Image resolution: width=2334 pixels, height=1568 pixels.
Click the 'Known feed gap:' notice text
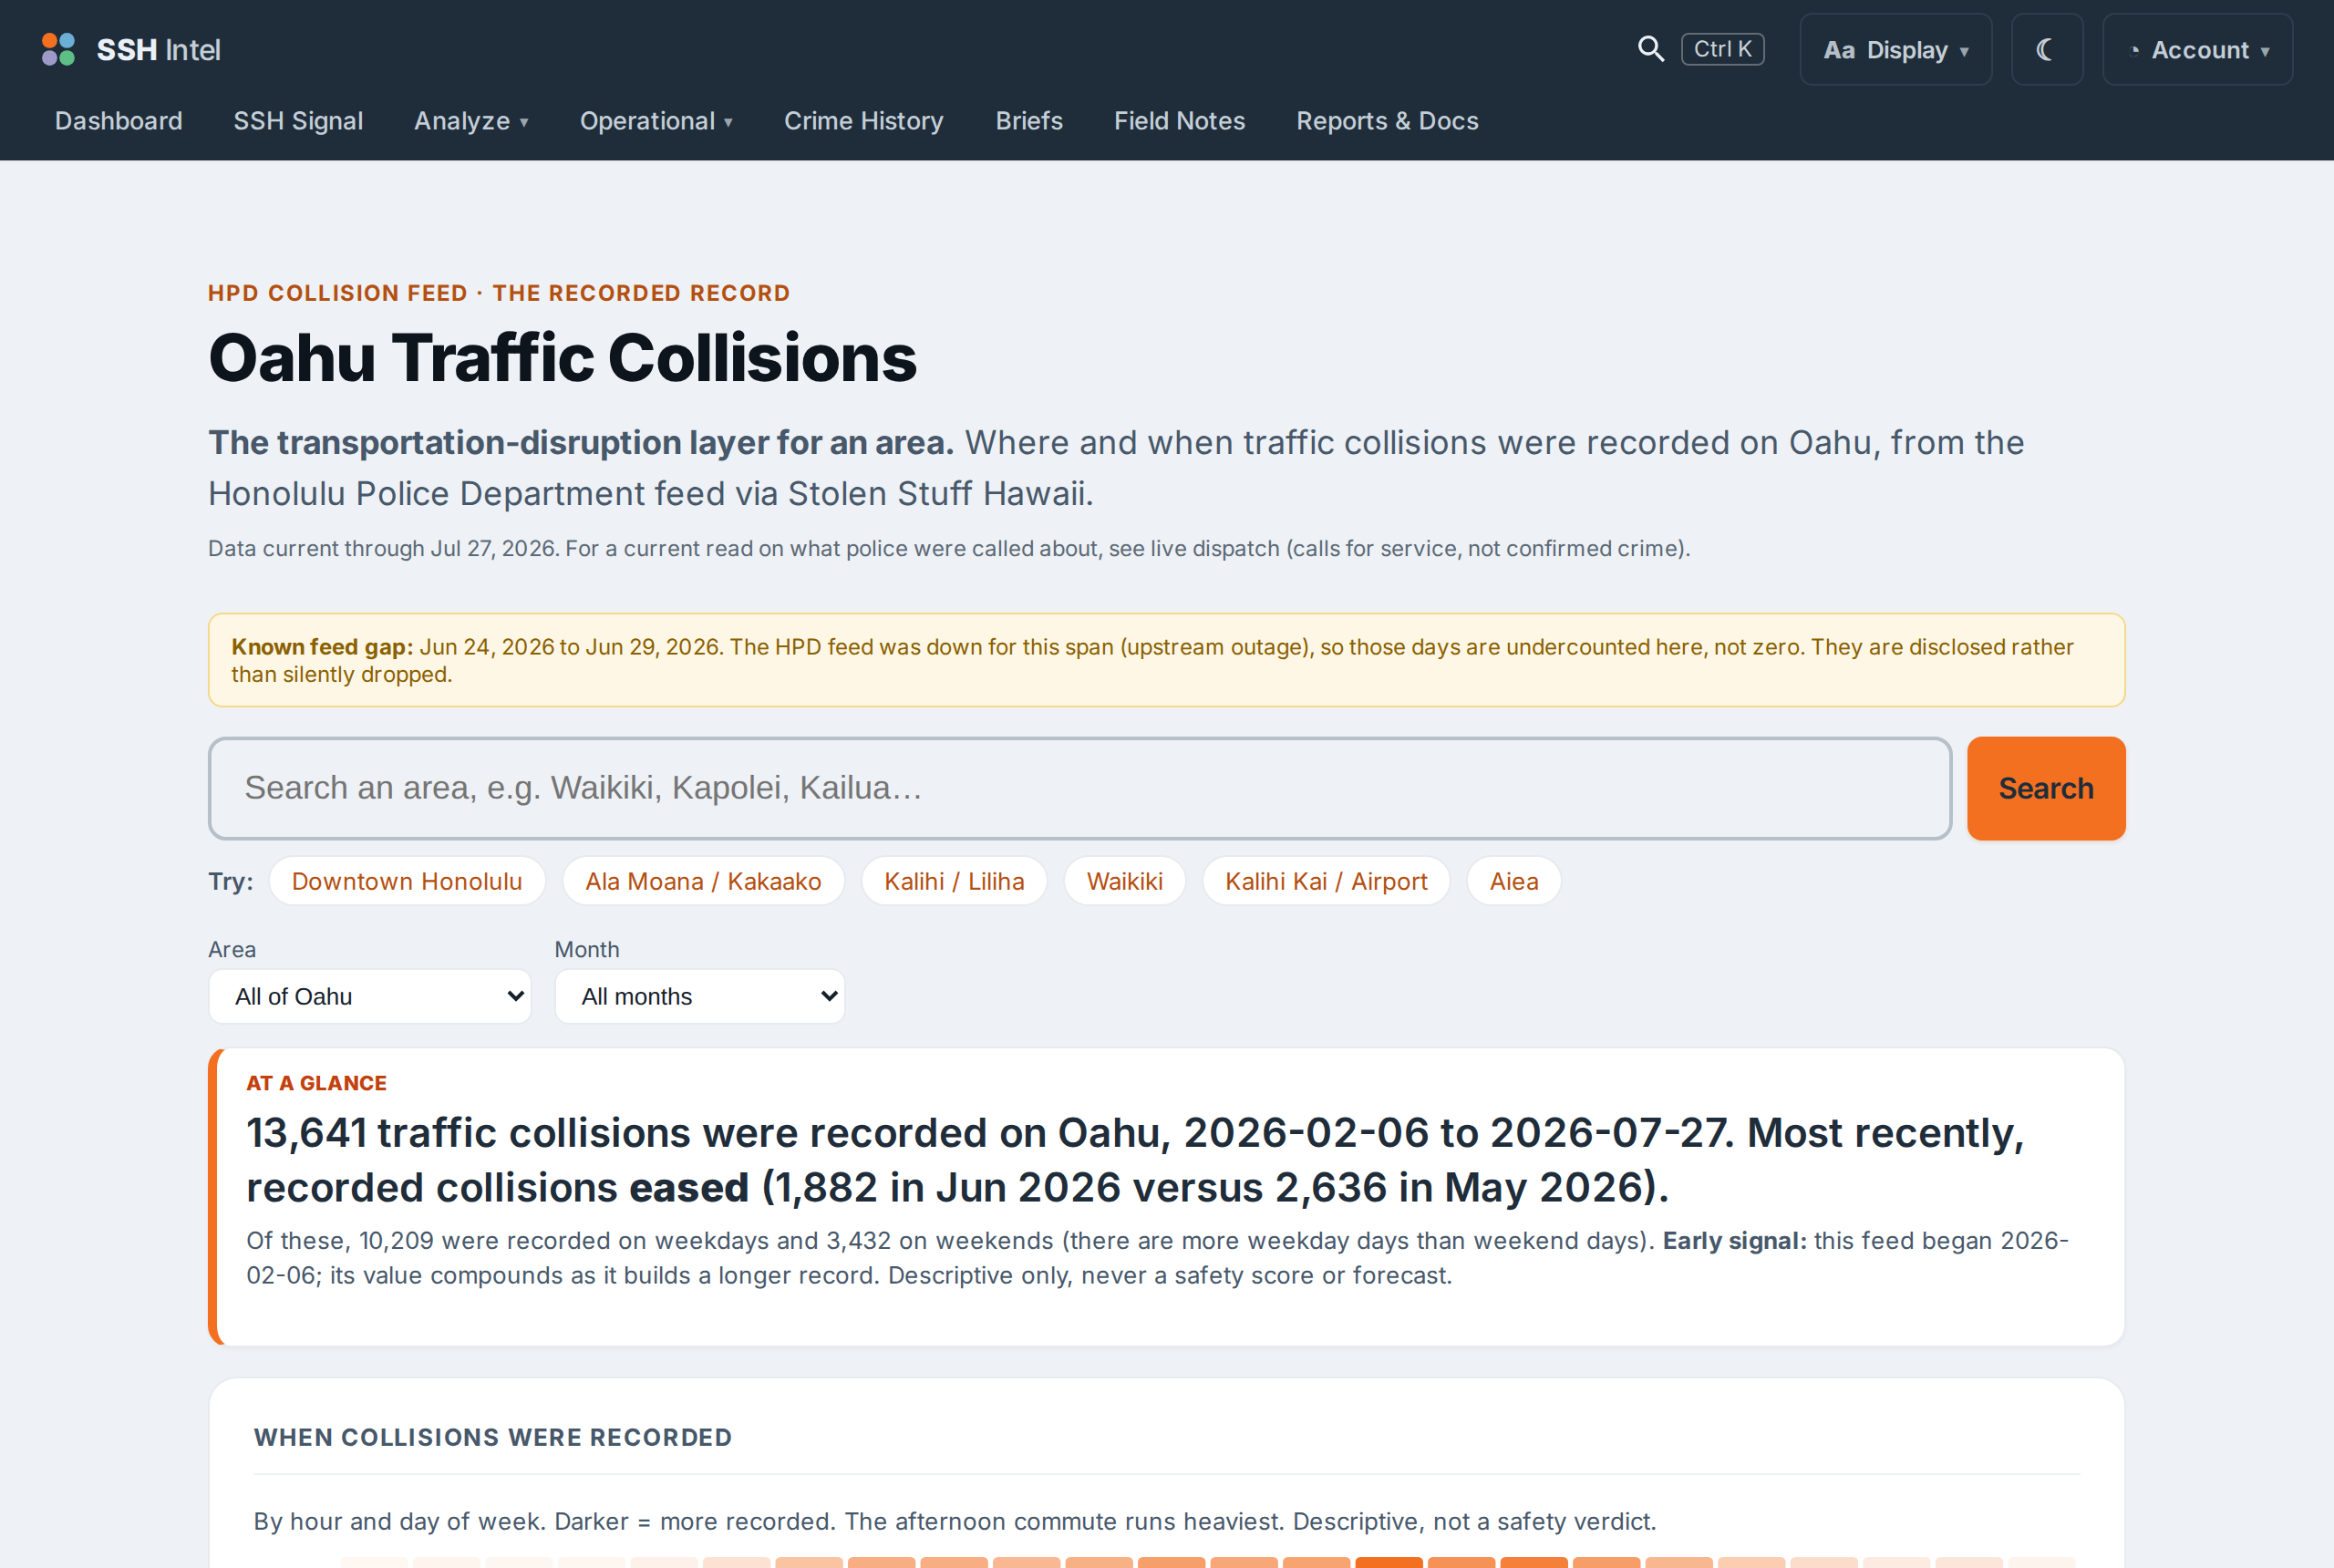pos(322,647)
